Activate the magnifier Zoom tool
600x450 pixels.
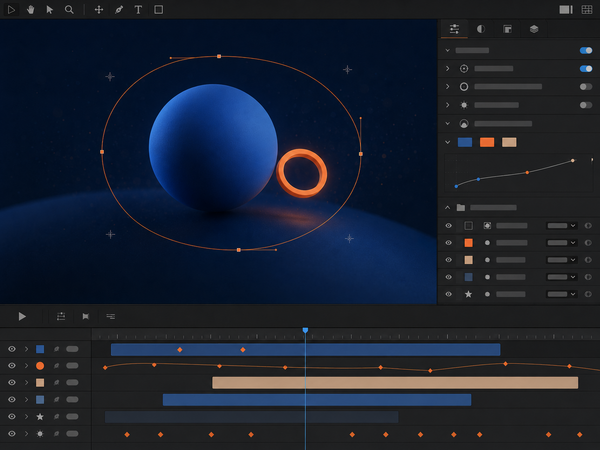click(69, 10)
